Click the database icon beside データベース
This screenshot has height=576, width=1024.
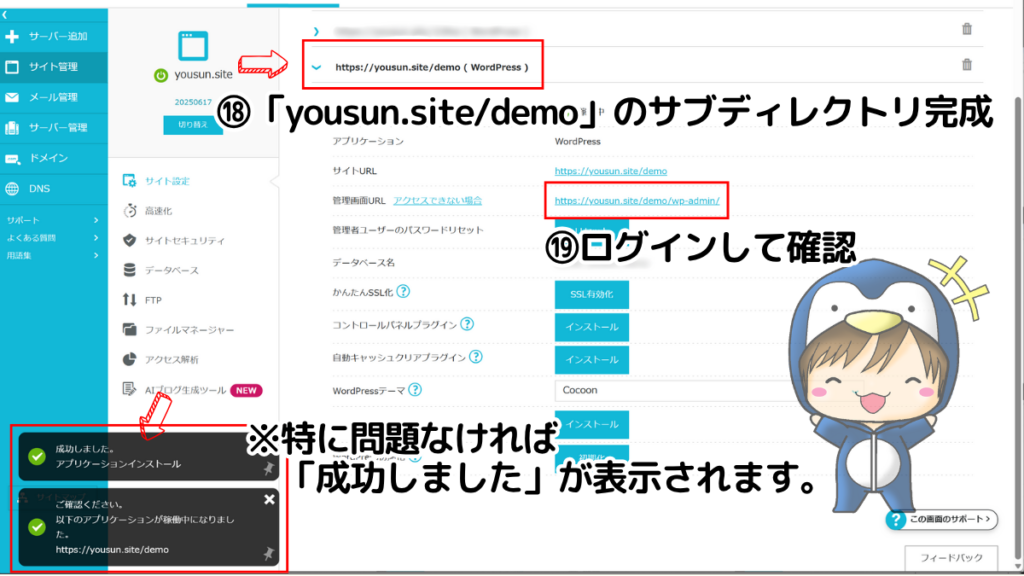point(129,270)
